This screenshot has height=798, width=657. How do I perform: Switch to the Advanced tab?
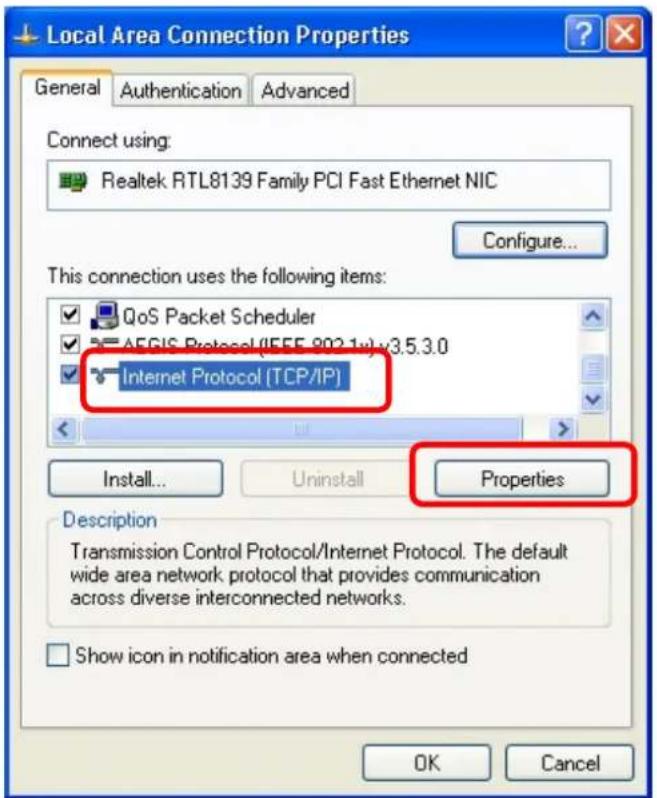tap(304, 91)
